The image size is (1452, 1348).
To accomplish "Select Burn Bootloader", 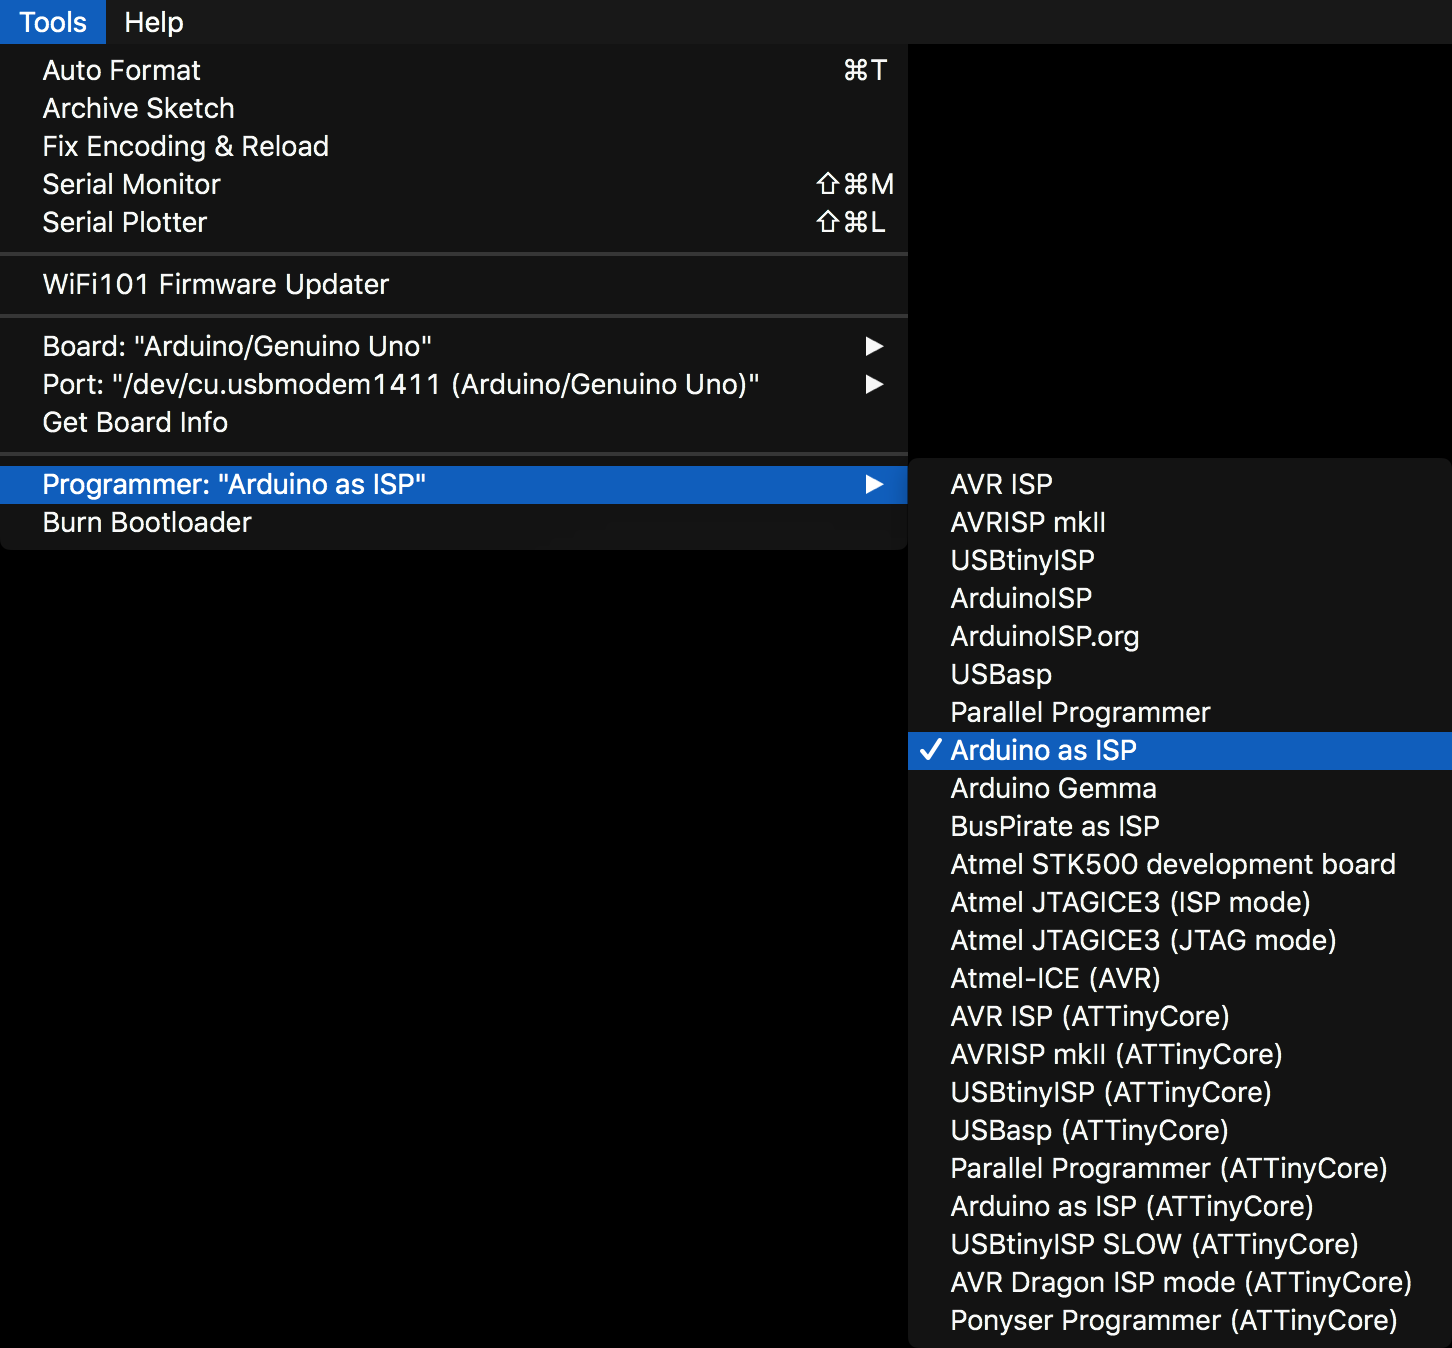I will (147, 522).
